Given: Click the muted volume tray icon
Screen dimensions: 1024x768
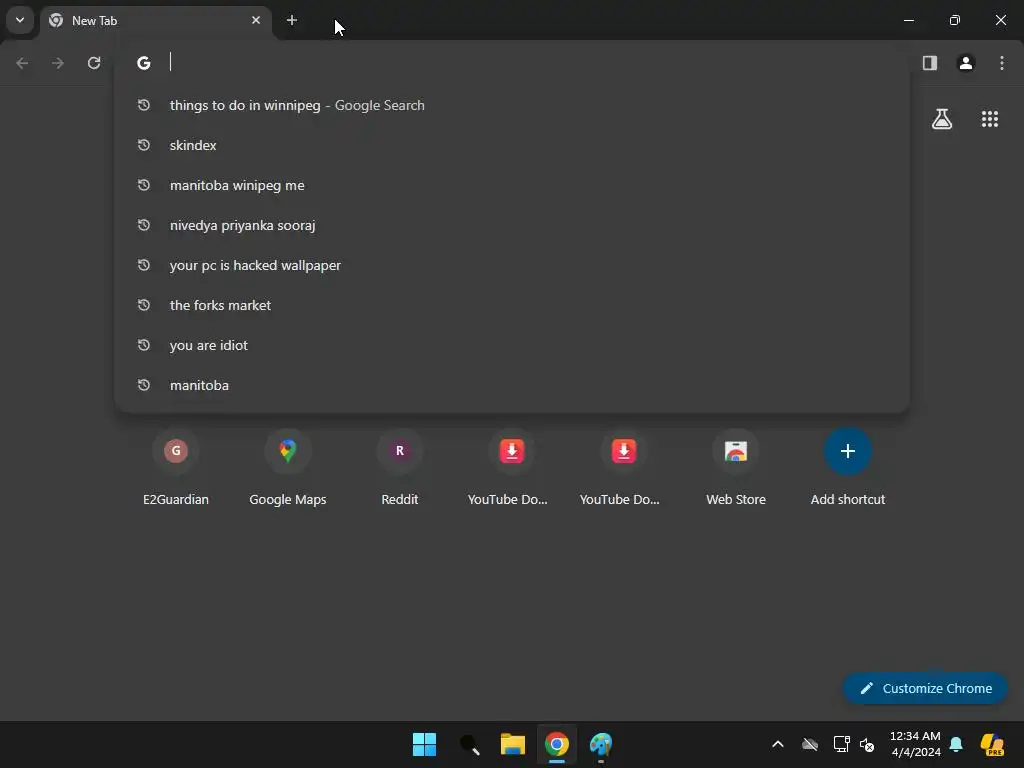Looking at the screenshot, I should [x=867, y=744].
